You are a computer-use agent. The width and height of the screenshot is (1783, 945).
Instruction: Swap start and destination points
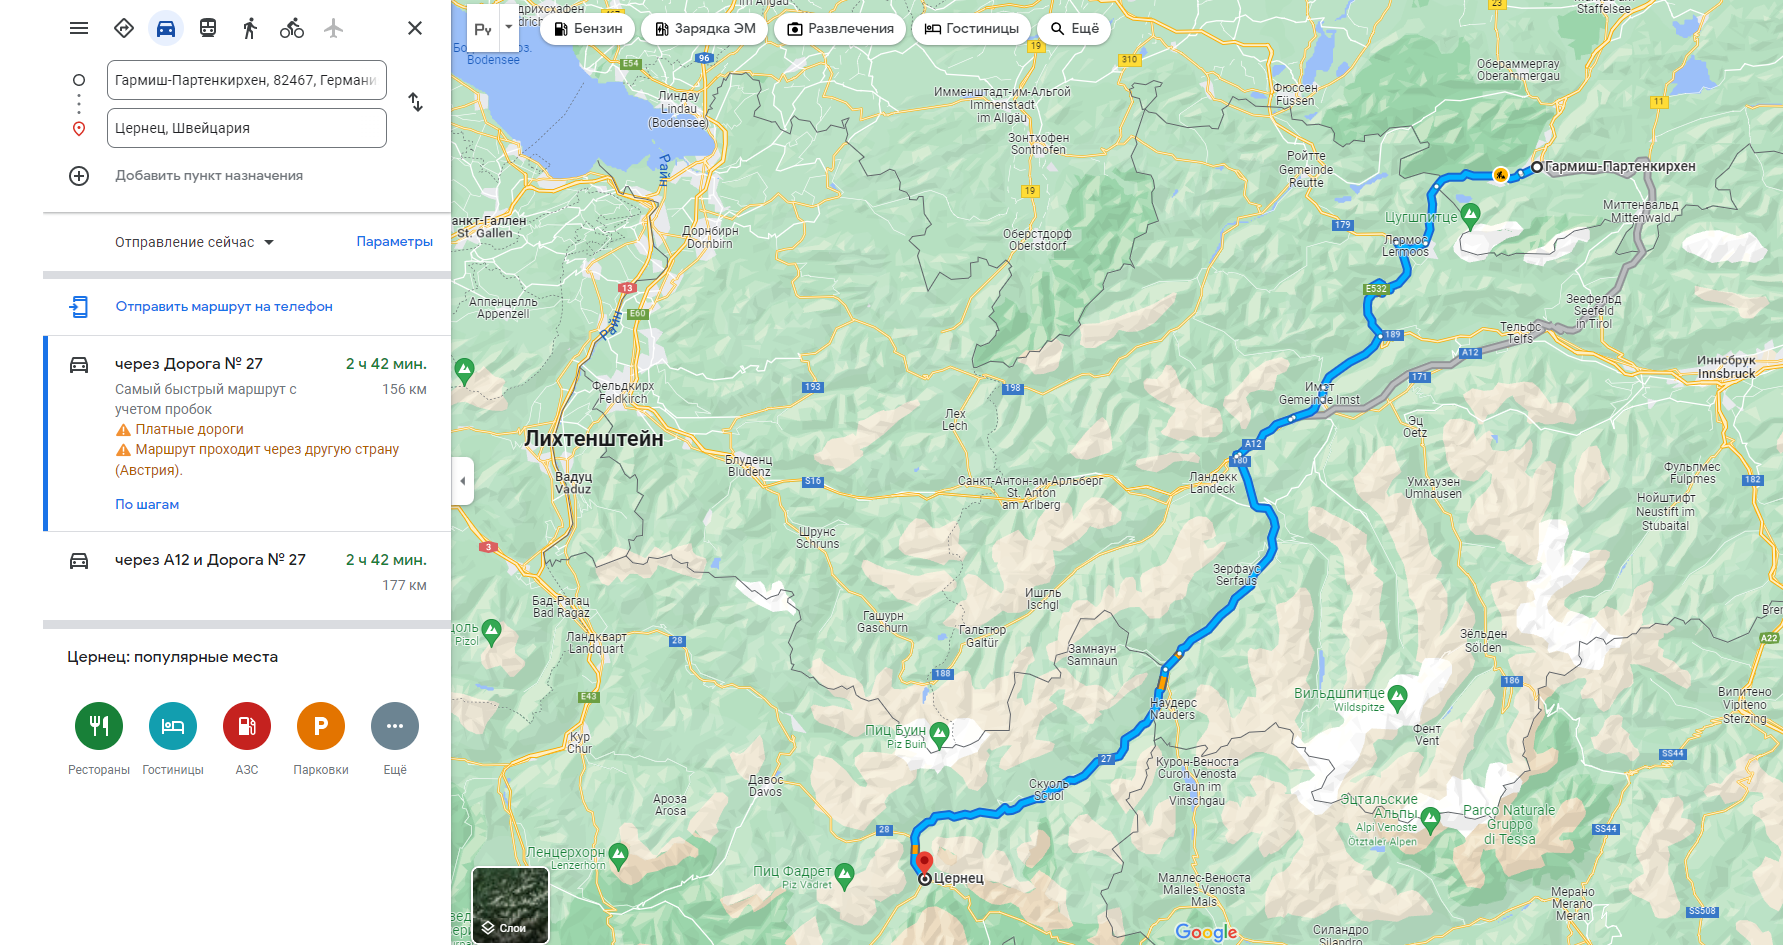click(x=416, y=102)
